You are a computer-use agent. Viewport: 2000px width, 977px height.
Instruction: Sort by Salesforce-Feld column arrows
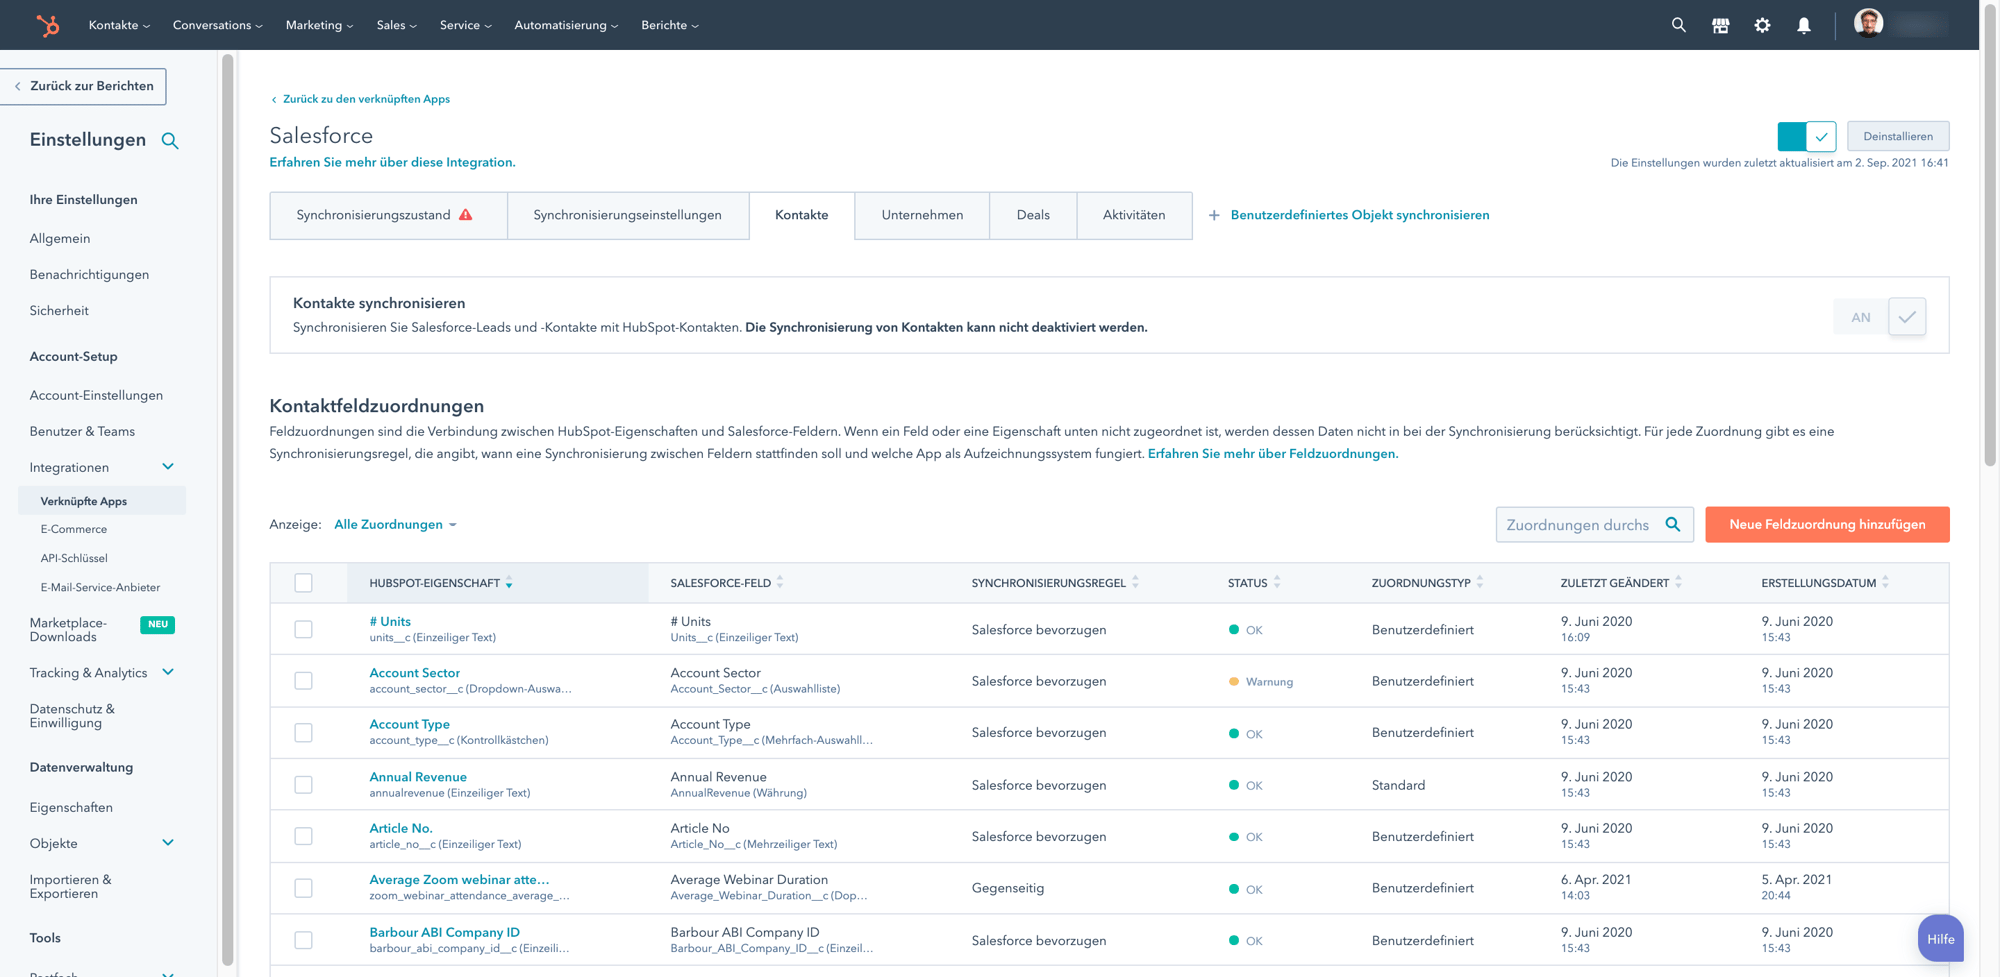coord(780,583)
